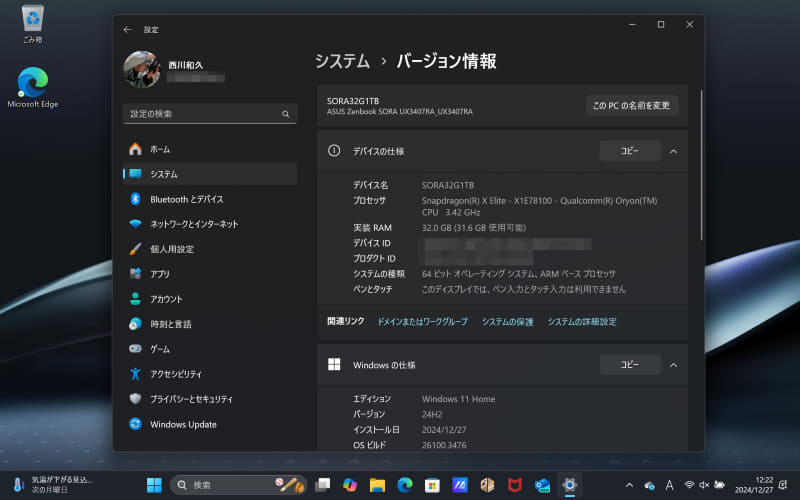The image size is (800, 500).
Task: Go back with the Settings back arrow
Action: (x=128, y=30)
